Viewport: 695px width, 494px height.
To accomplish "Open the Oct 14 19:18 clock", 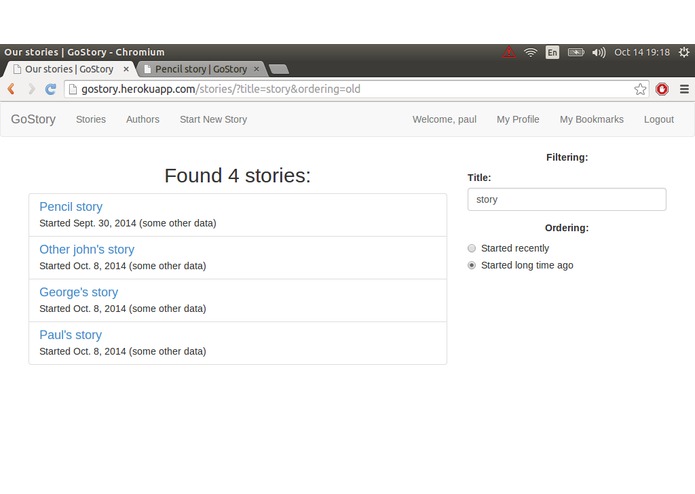I will [642, 52].
